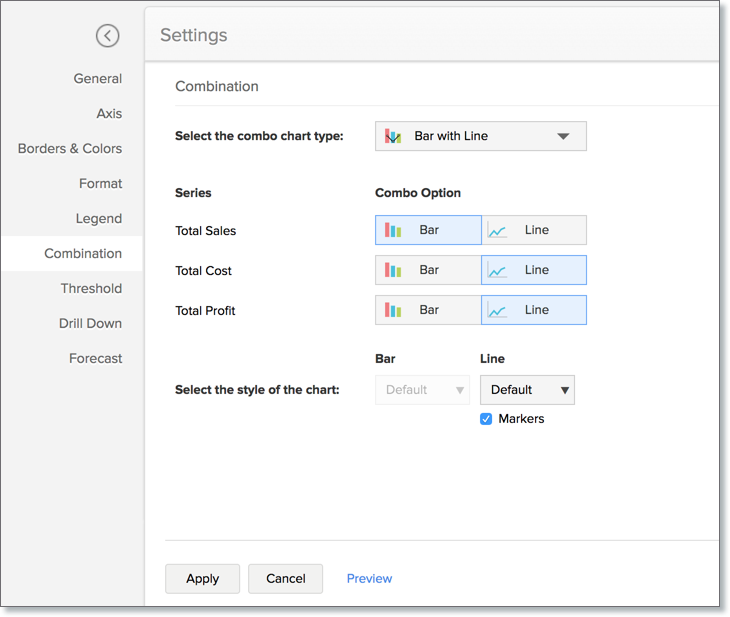Click the Preview link
730x617 pixels.
tap(369, 578)
